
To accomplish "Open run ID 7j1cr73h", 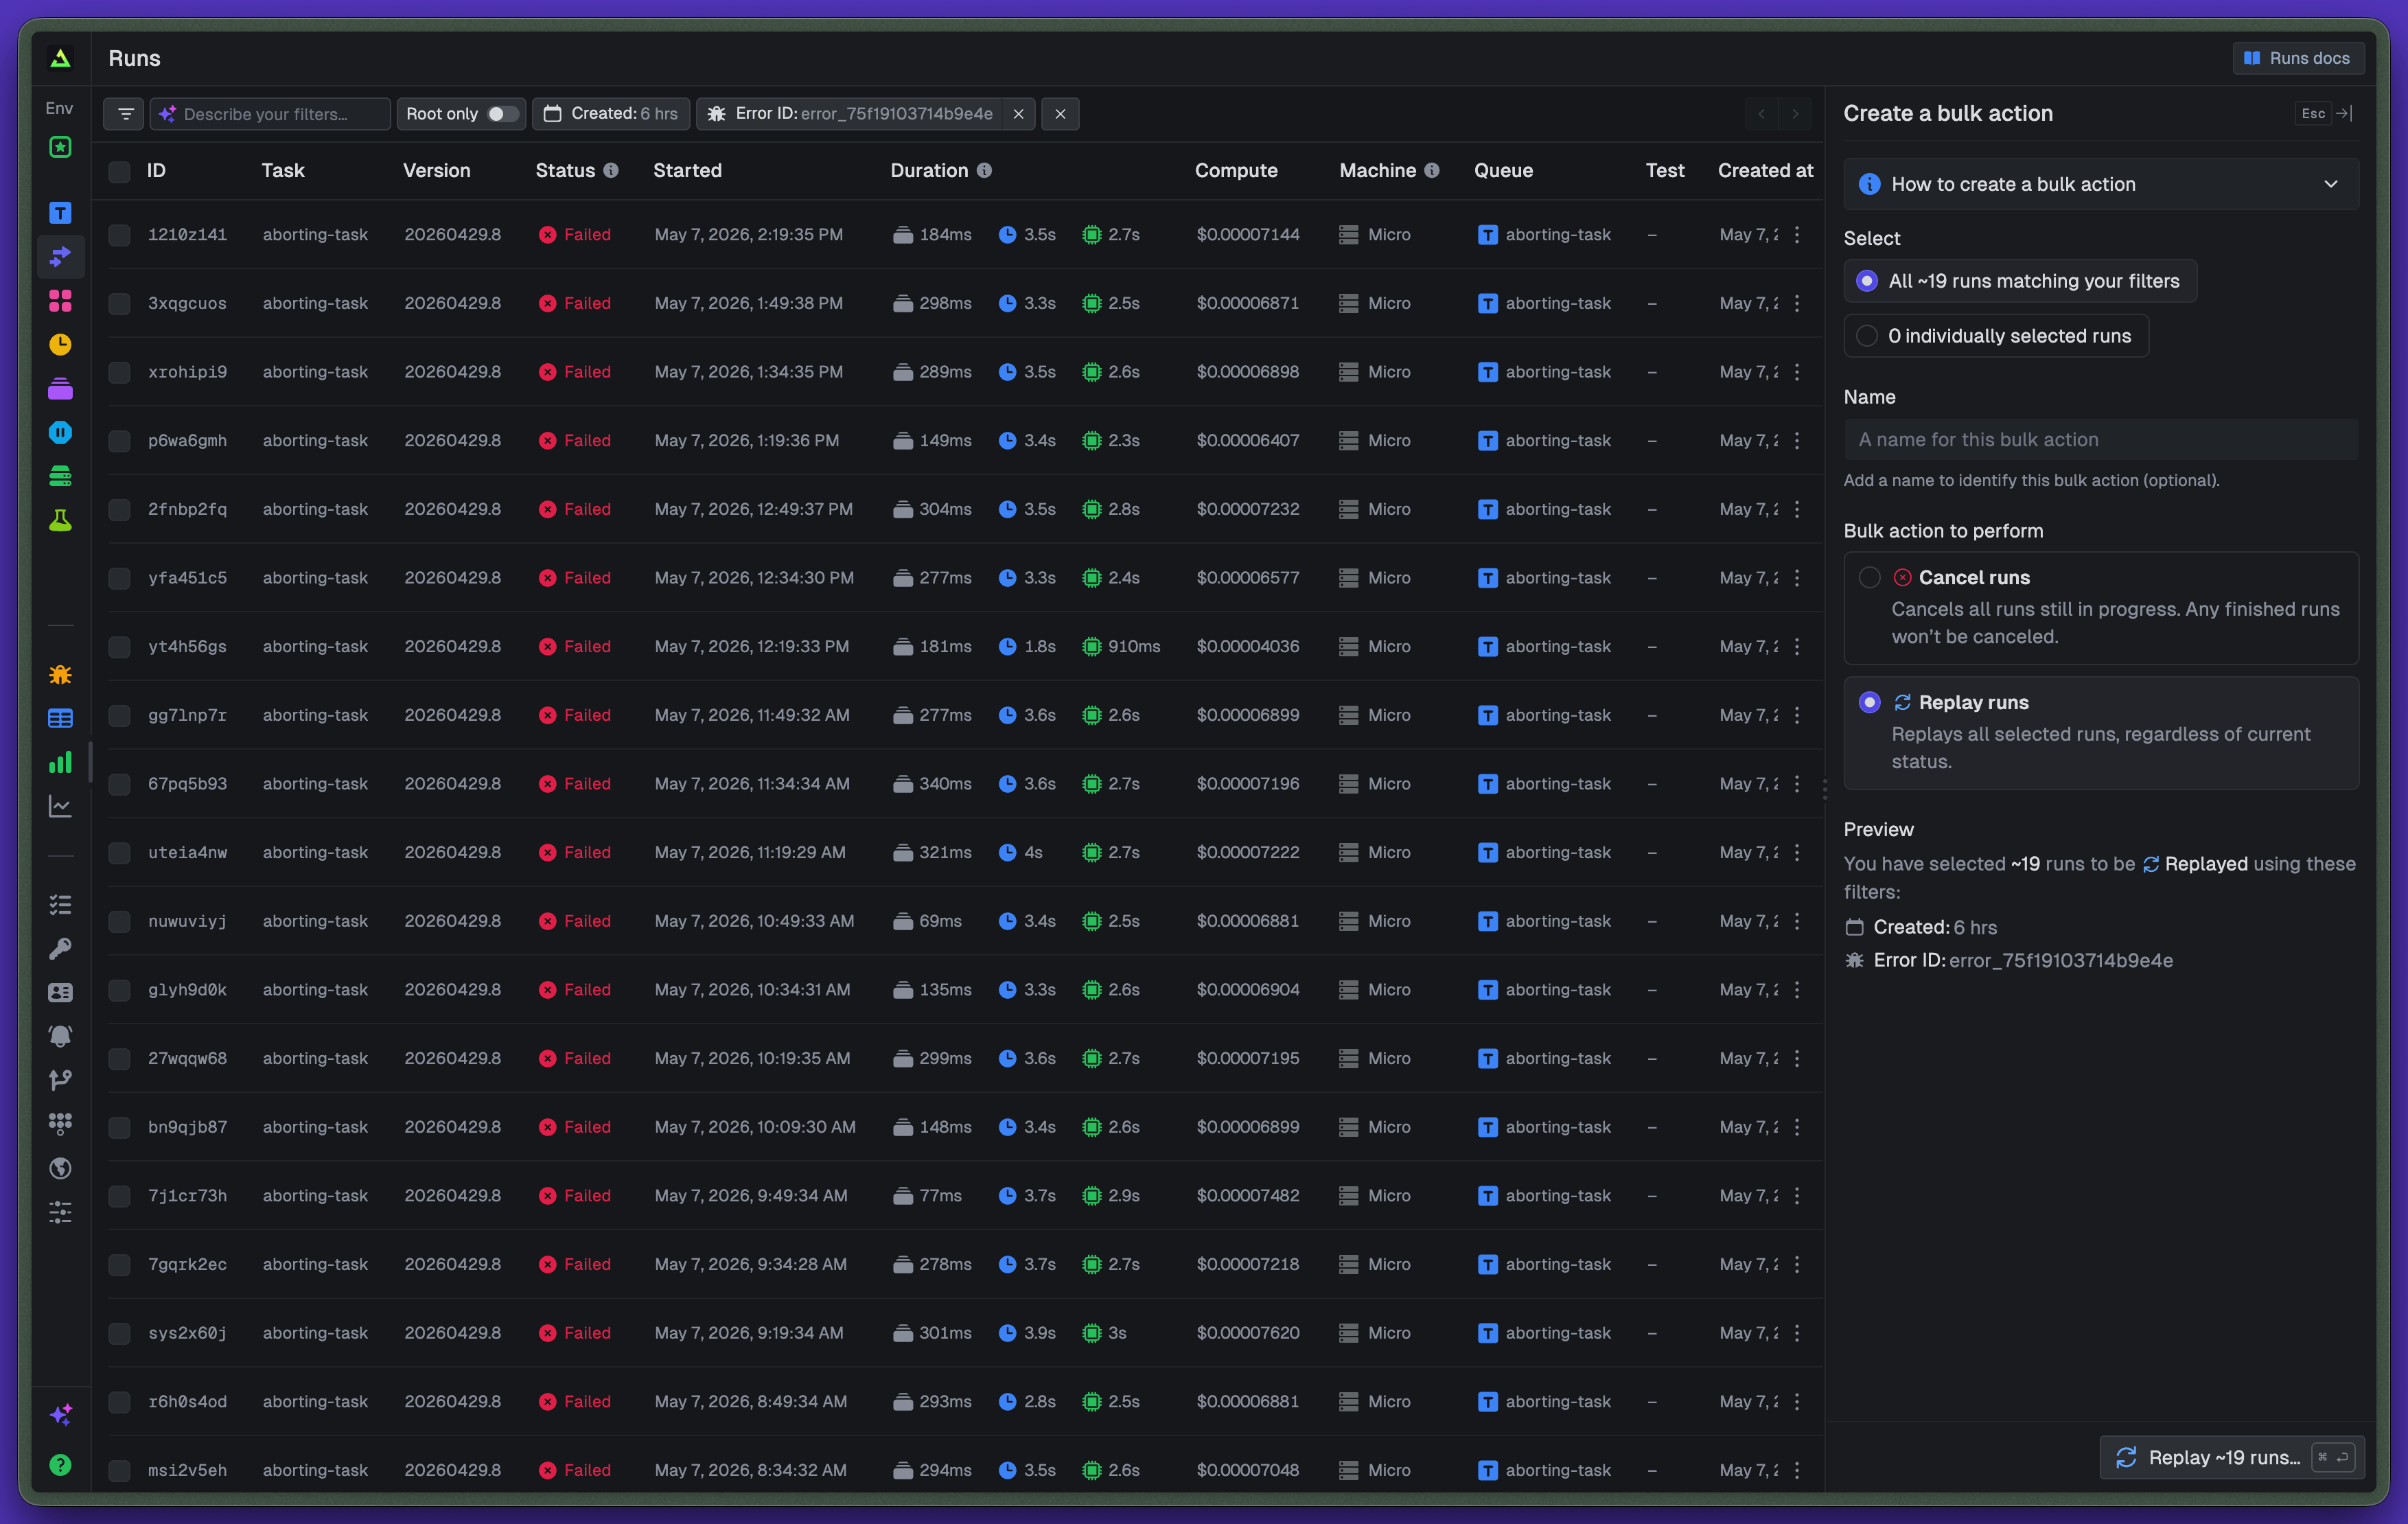I will tap(187, 1196).
